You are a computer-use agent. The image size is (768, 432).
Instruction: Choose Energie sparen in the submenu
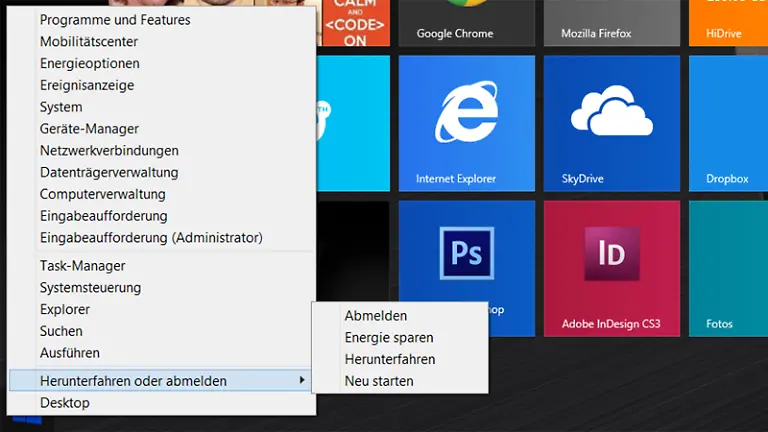click(388, 338)
